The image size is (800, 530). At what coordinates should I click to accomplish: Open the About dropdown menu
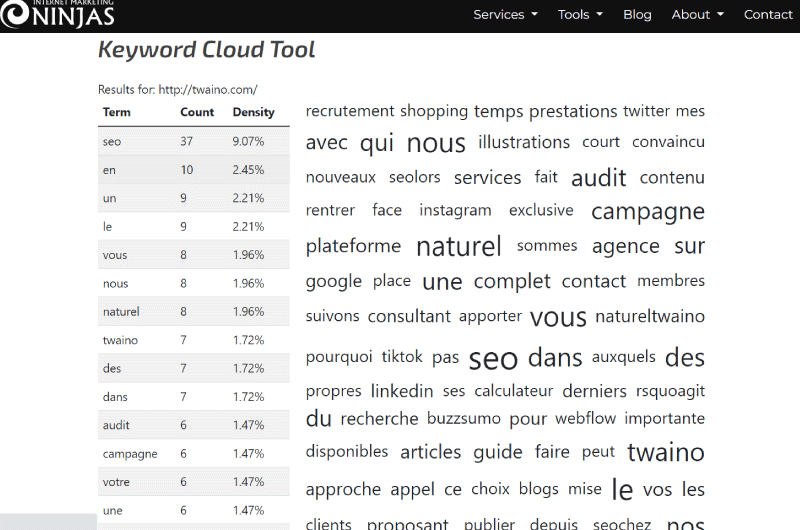pyautogui.click(x=697, y=15)
